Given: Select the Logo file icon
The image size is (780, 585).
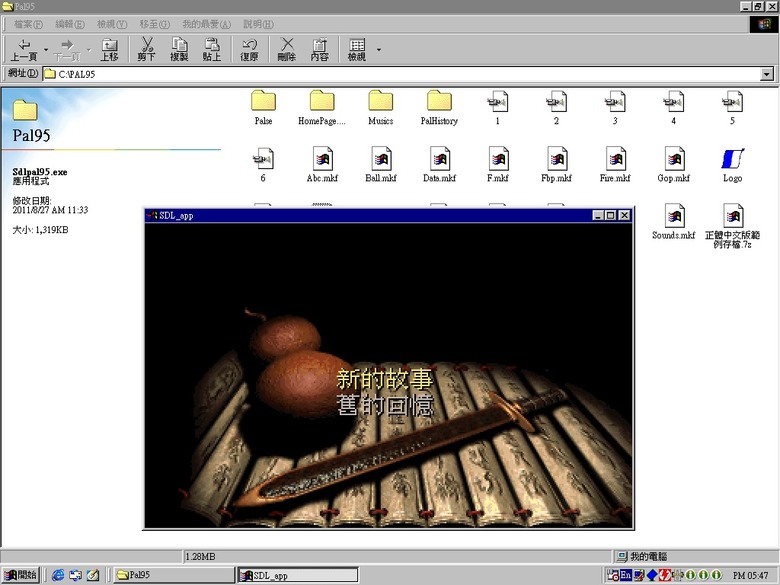Looking at the screenshot, I should click(733, 158).
